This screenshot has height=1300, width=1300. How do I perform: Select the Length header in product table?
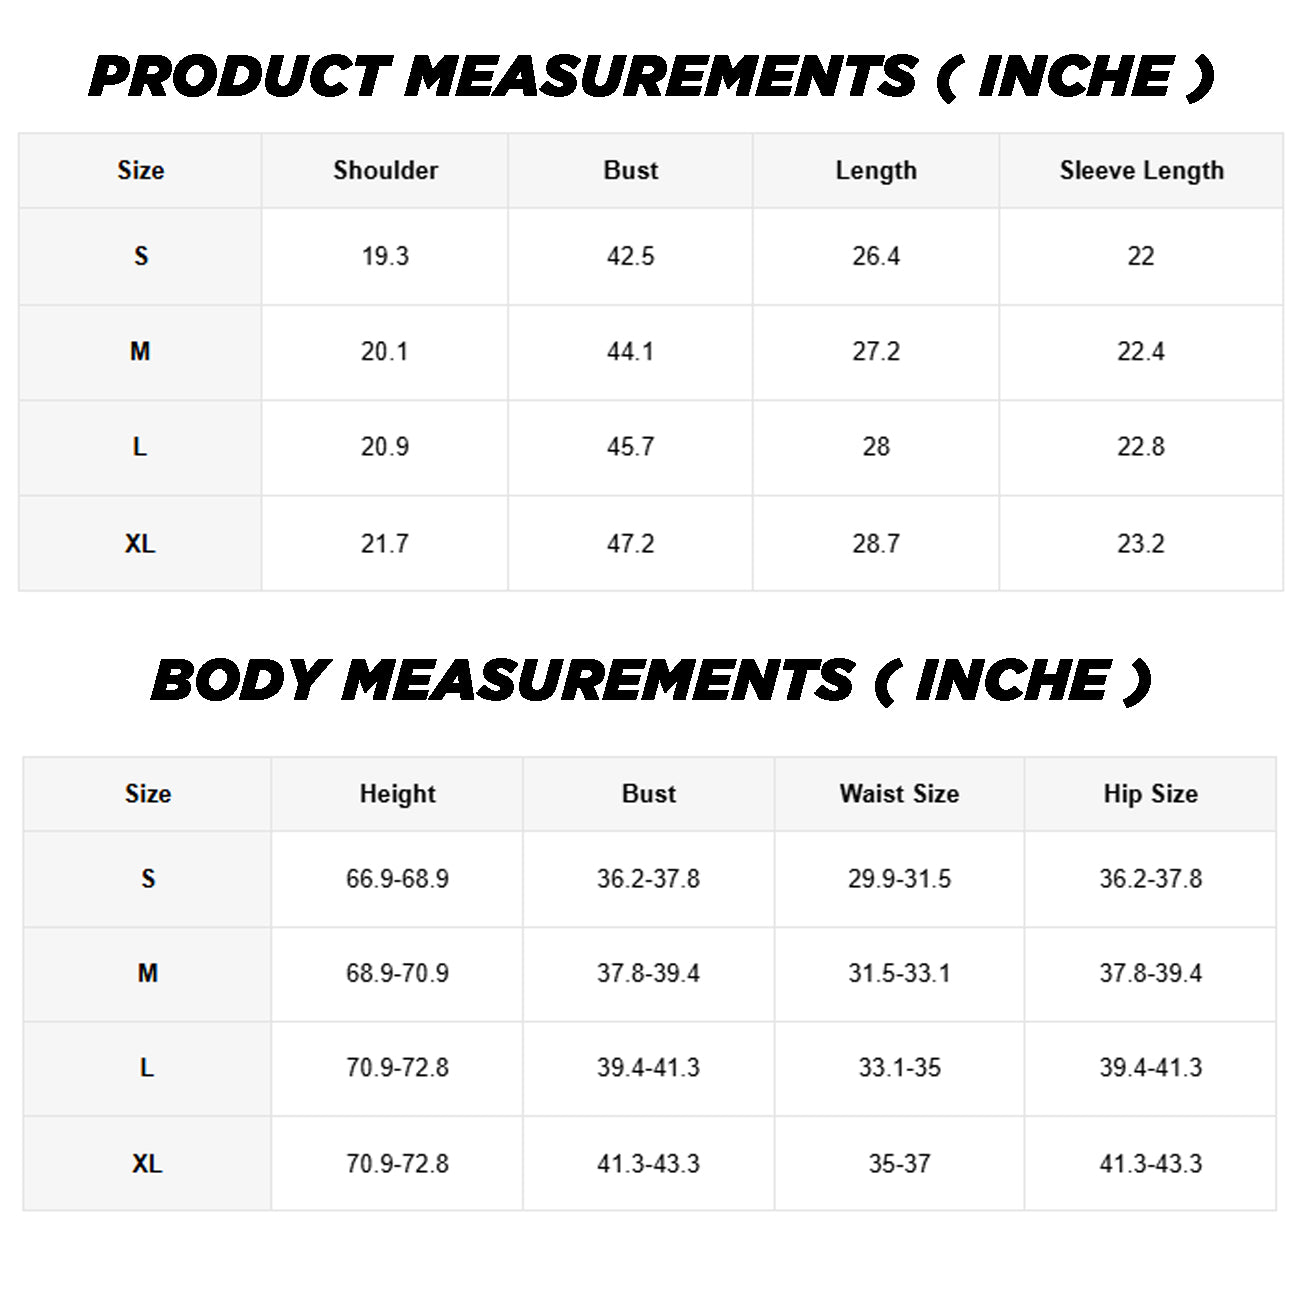(x=876, y=171)
